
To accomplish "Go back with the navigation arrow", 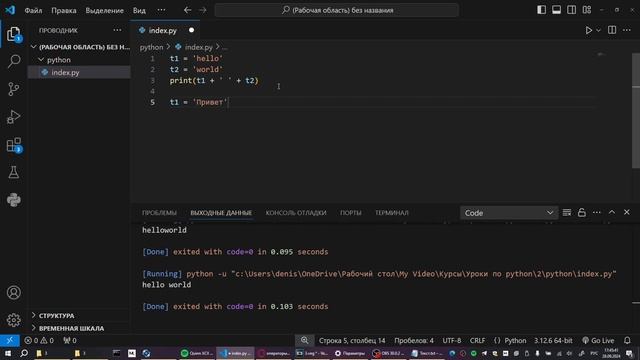I will coord(187,10).
